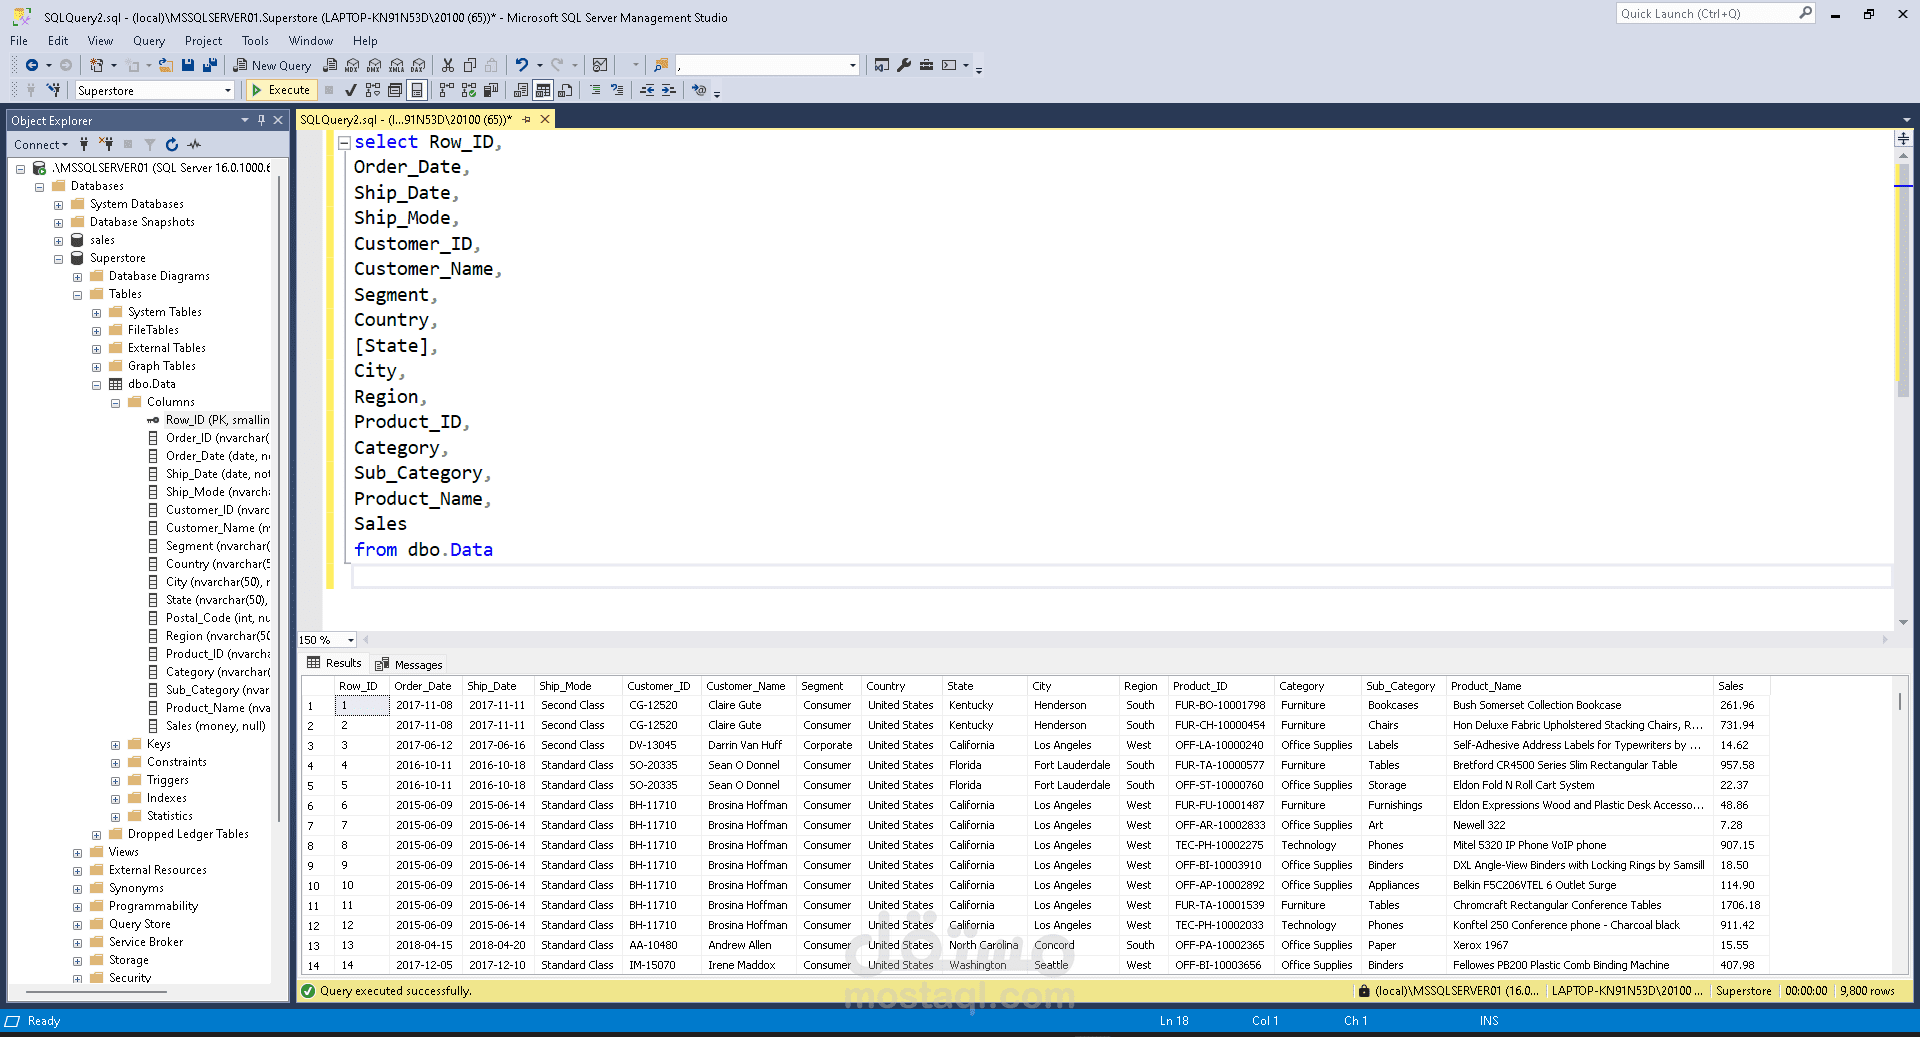1920x1037 pixels.
Task: Display the Estimated Execution Plan icon
Action: [x=373, y=90]
